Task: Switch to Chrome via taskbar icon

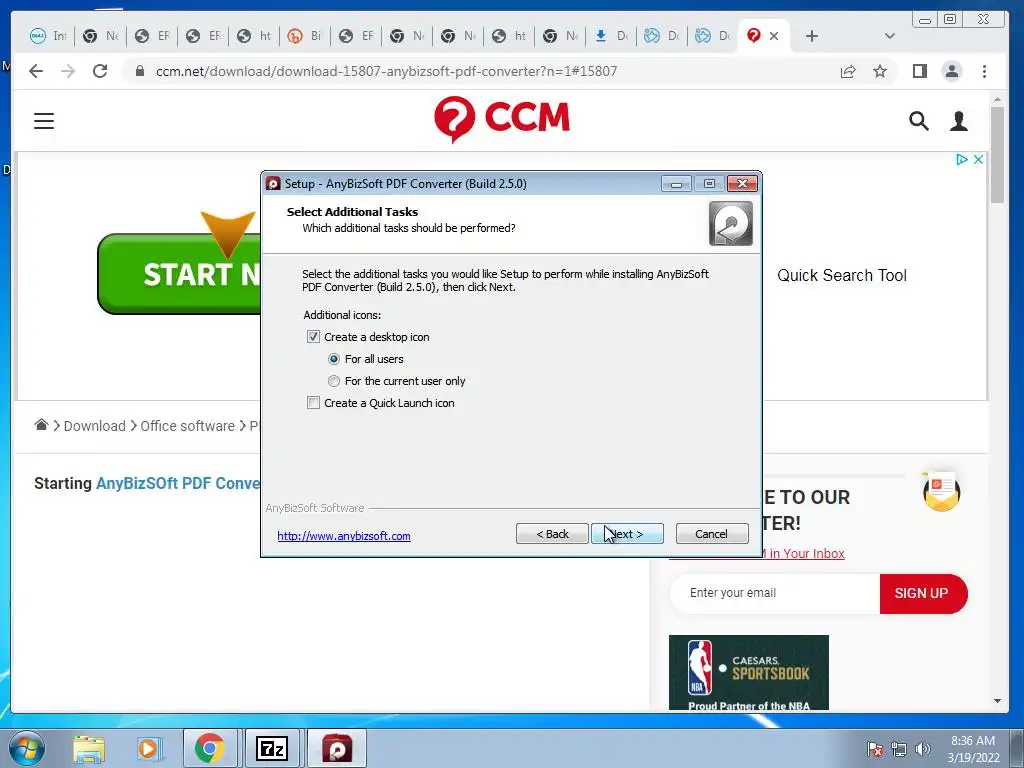Action: coord(210,748)
